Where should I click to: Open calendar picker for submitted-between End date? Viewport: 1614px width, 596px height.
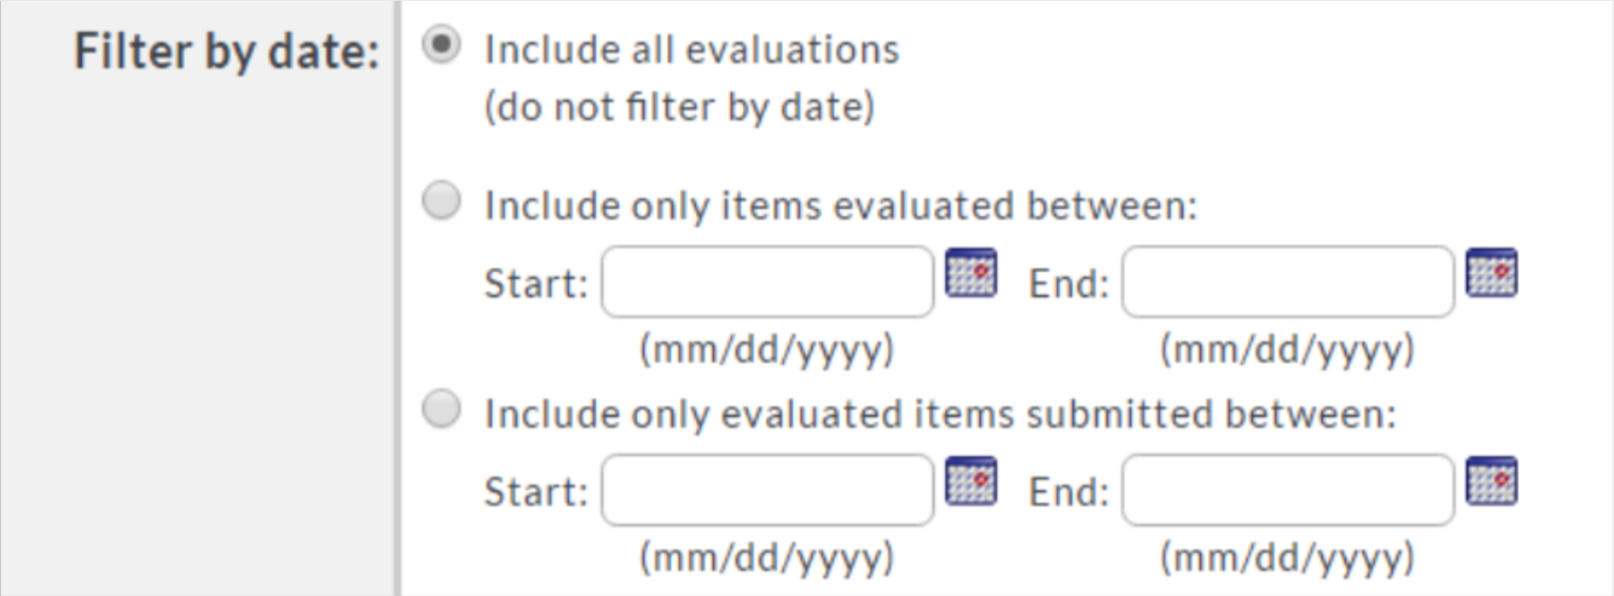pos(1491,481)
